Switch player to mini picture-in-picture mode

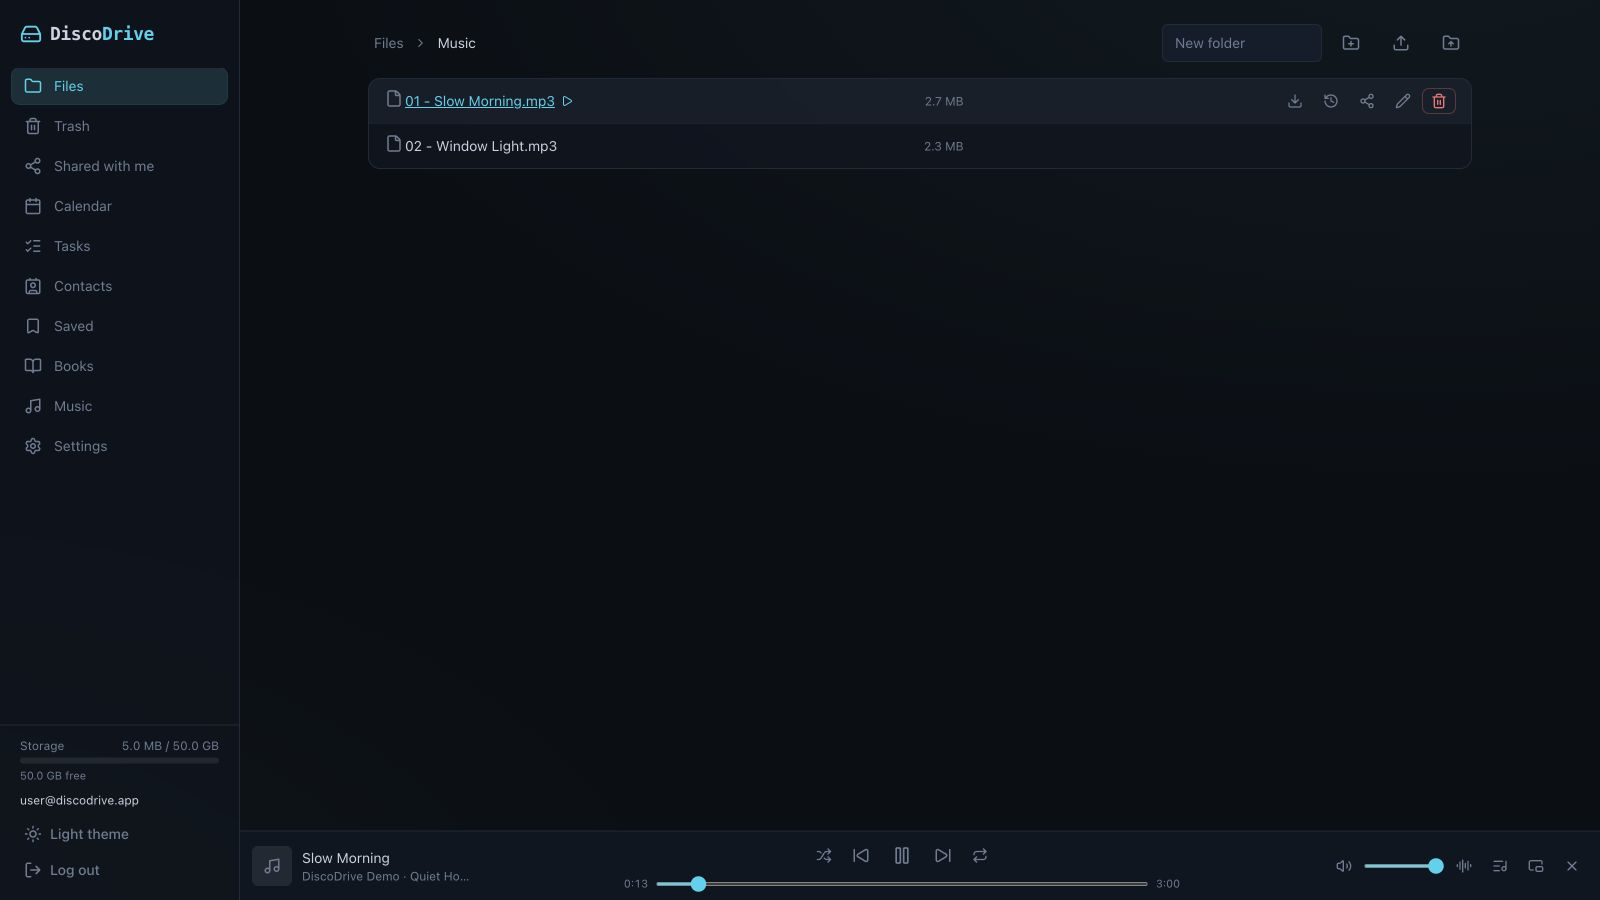click(1536, 866)
